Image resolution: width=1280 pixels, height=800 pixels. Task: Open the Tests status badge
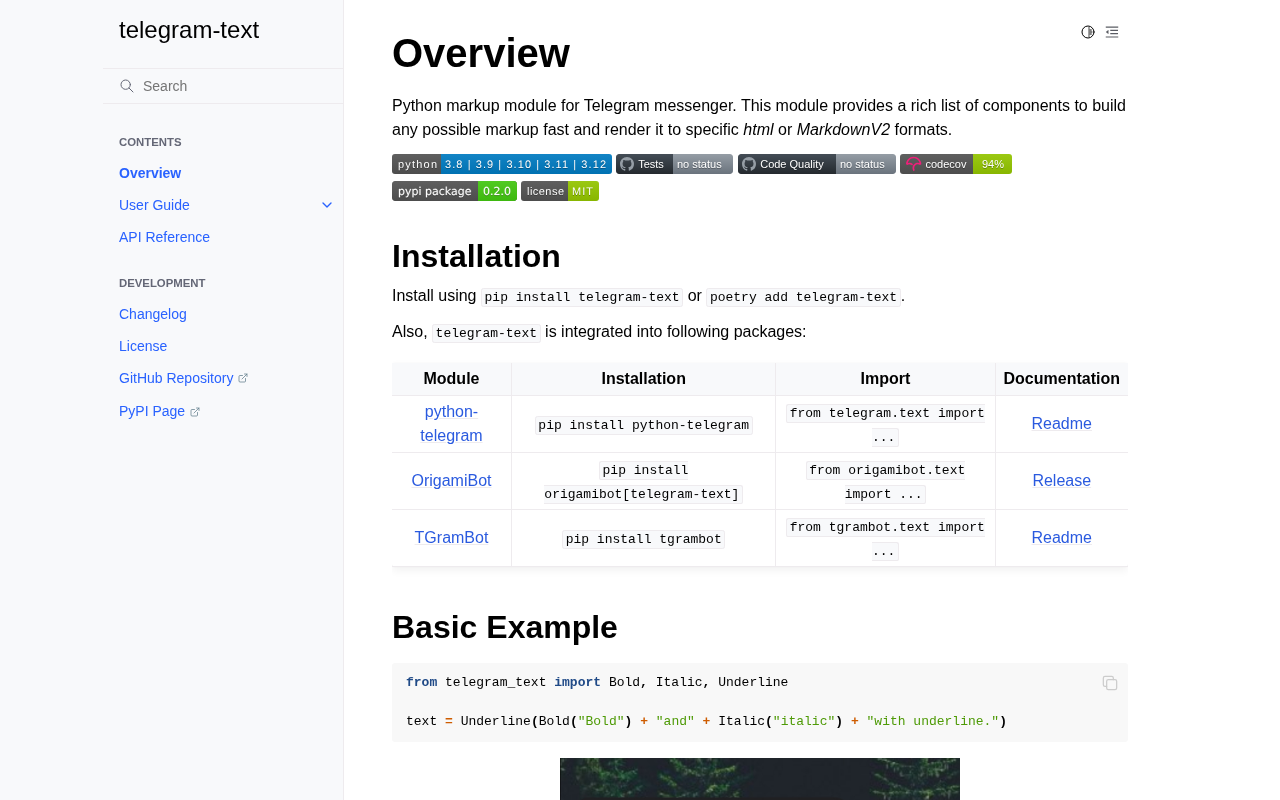point(674,164)
